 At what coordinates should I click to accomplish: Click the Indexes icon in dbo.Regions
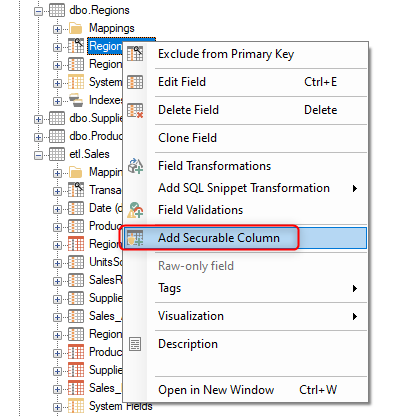[x=76, y=100]
